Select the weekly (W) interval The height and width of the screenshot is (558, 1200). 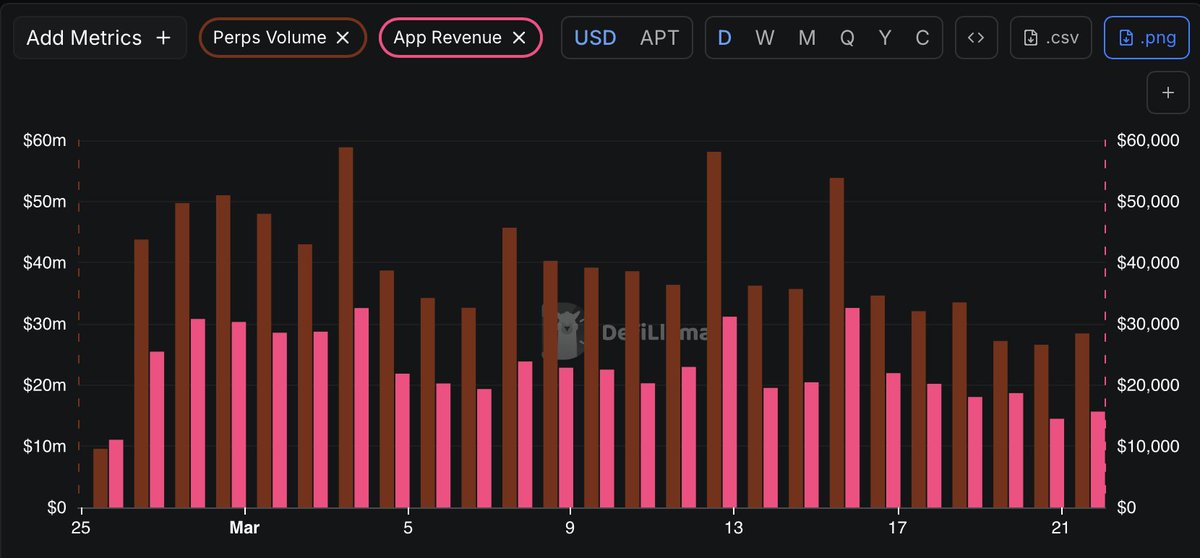765,38
